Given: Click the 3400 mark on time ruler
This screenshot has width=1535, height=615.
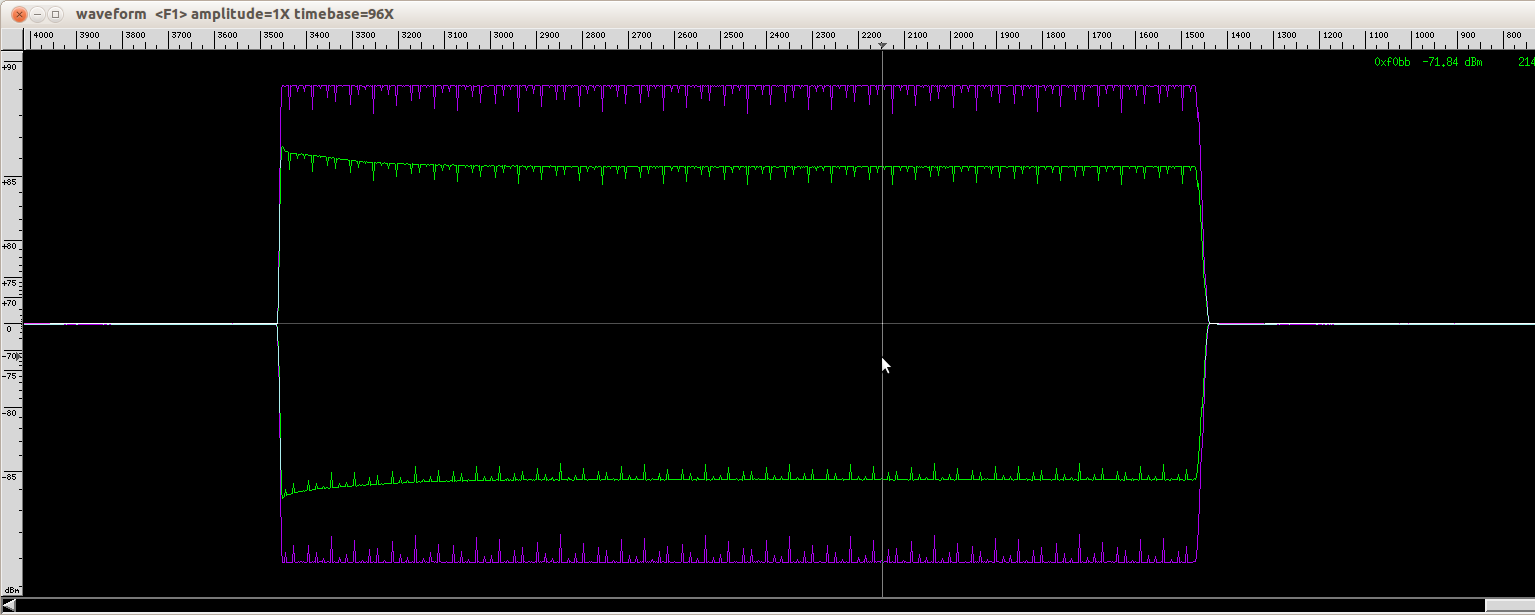Looking at the screenshot, I should [319, 36].
